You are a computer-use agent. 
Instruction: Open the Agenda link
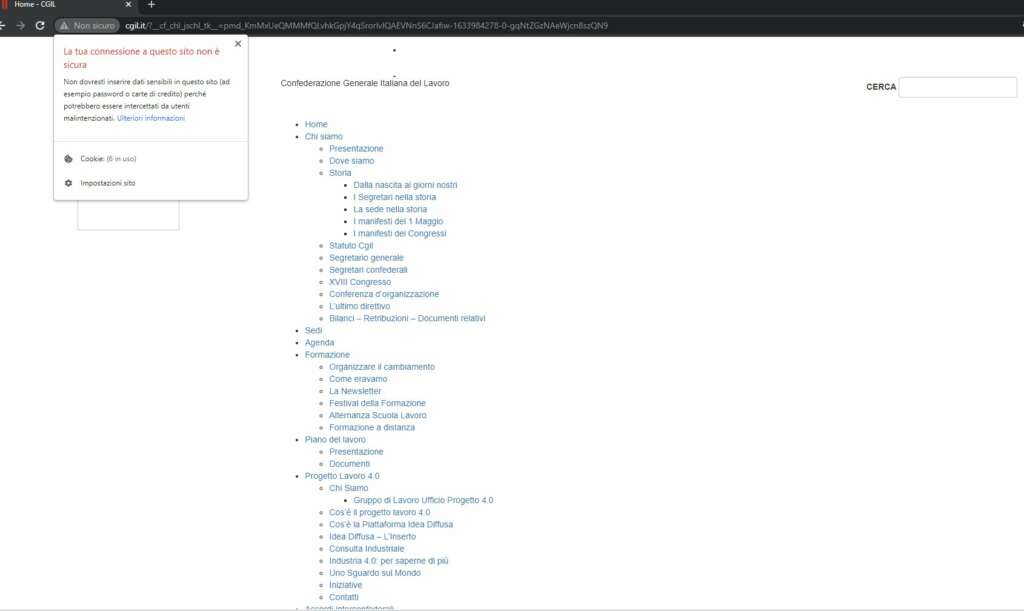[319, 343]
